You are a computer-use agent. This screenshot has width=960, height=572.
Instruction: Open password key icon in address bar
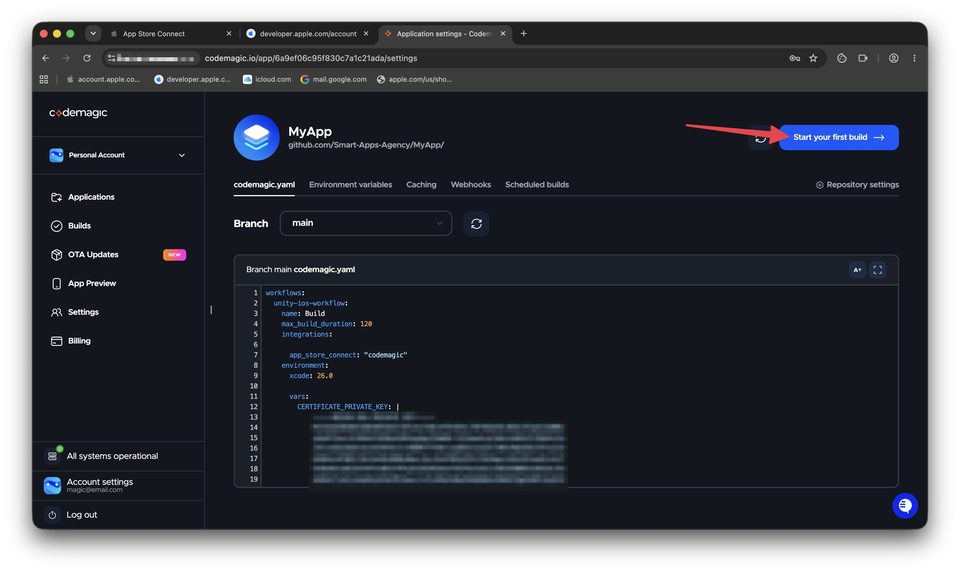(795, 58)
